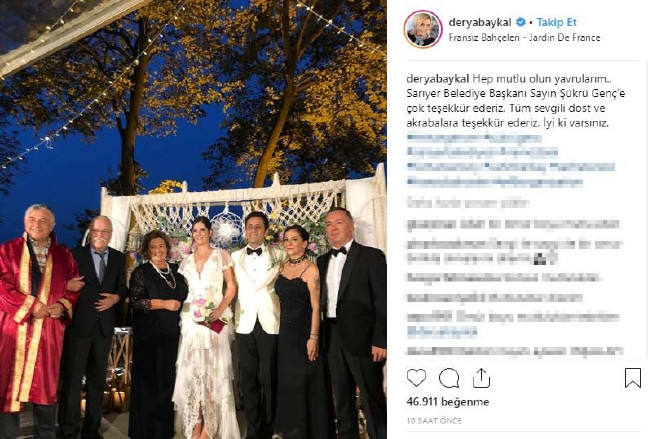This screenshot has width=648, height=439.
Task: Follow the account via Takip Et
Action: point(556,22)
